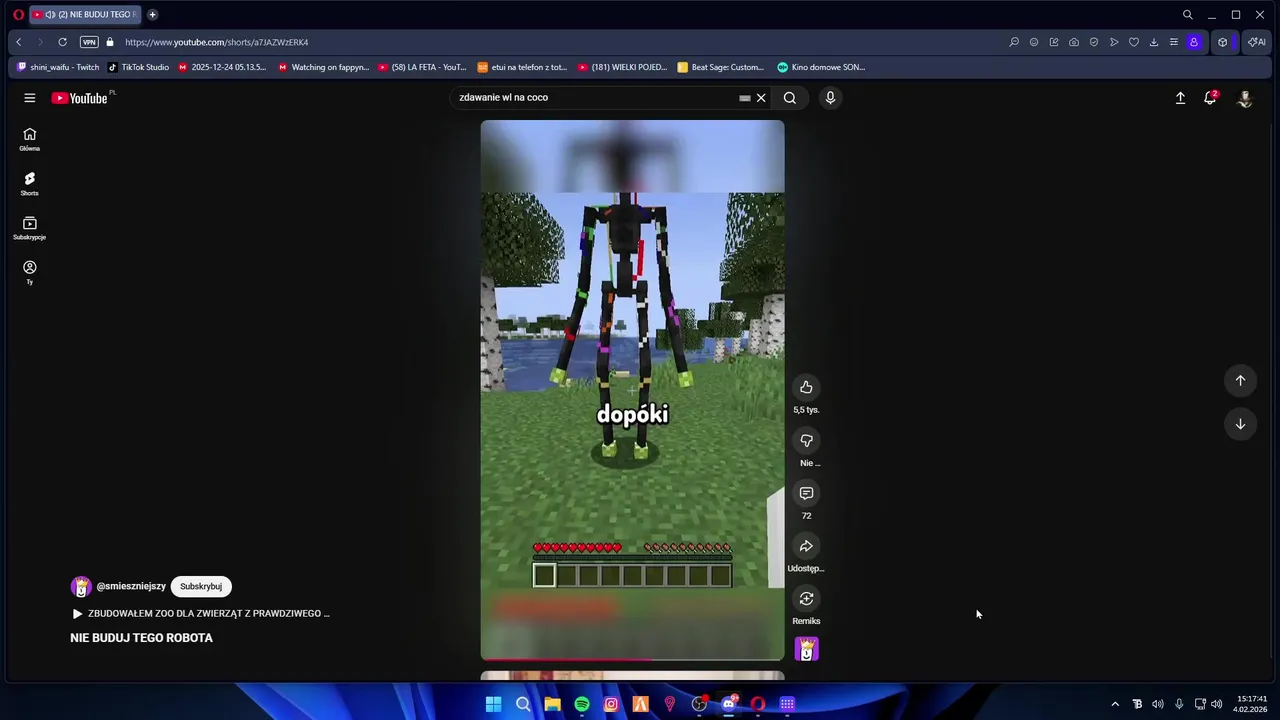Open the address bar page search icon
This screenshot has width=1280, height=720.
pos(1014,42)
